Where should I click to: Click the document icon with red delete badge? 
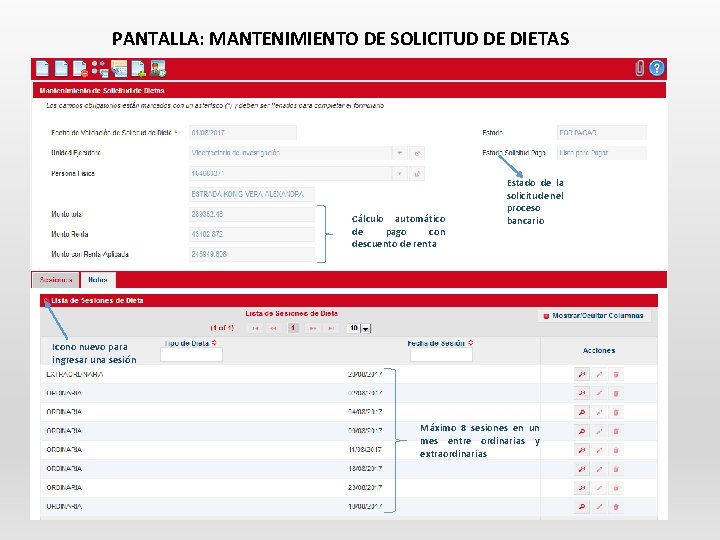pyautogui.click(x=81, y=69)
